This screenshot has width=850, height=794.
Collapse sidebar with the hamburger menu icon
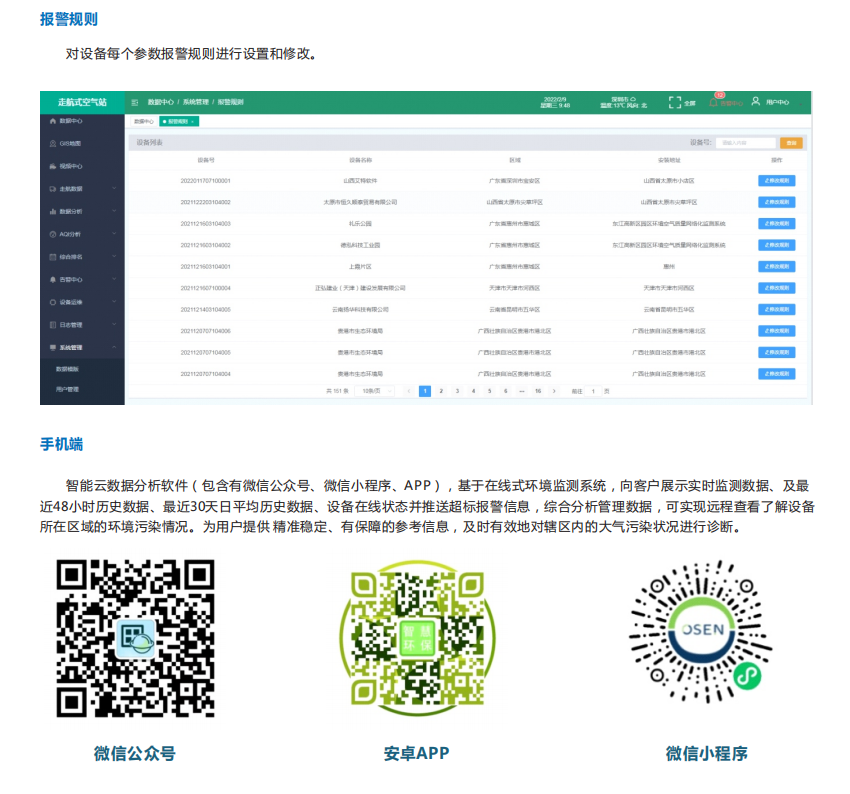pyautogui.click(x=135, y=102)
